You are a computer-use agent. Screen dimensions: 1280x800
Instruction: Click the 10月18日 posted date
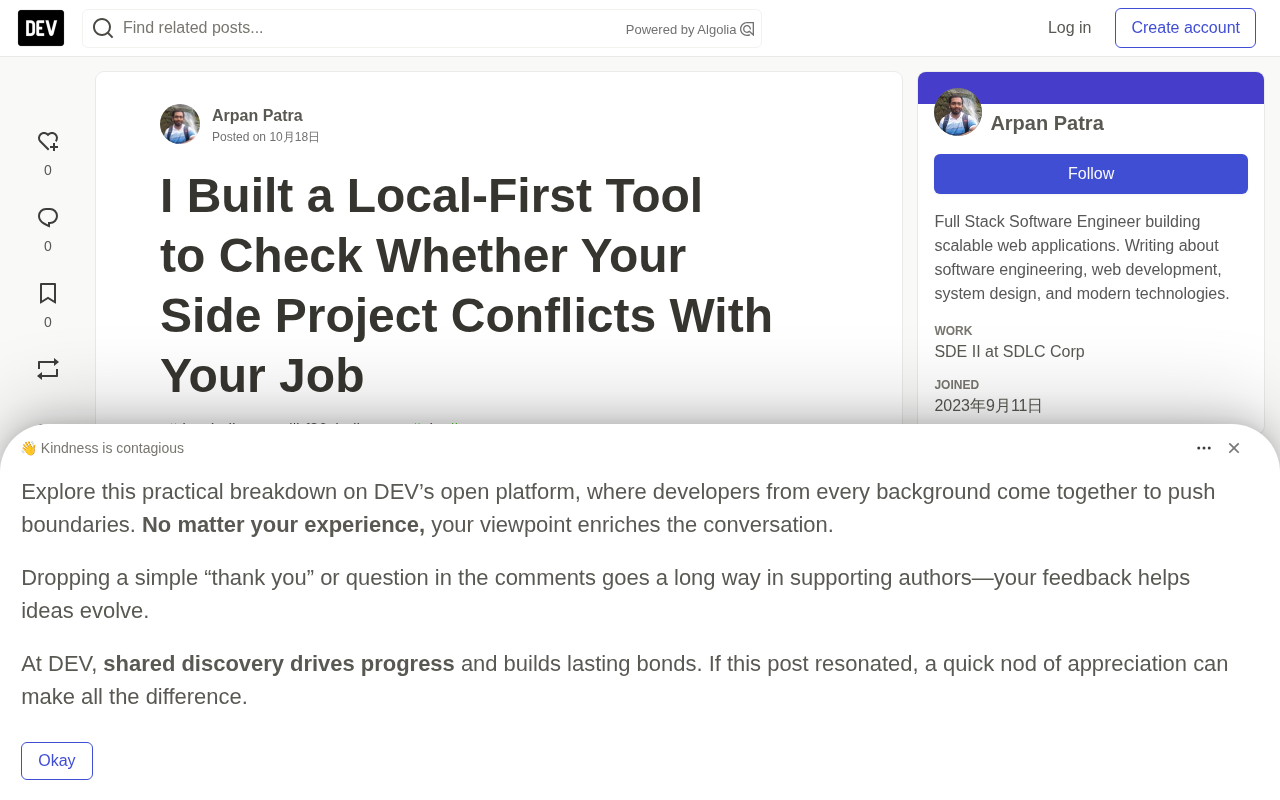[294, 137]
